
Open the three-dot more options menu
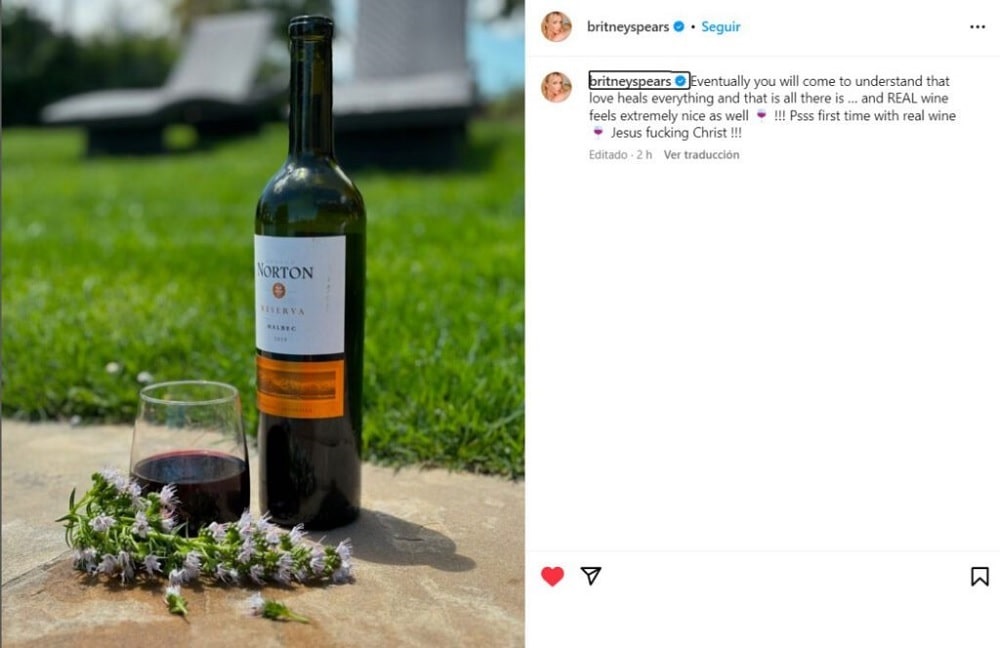point(977,27)
